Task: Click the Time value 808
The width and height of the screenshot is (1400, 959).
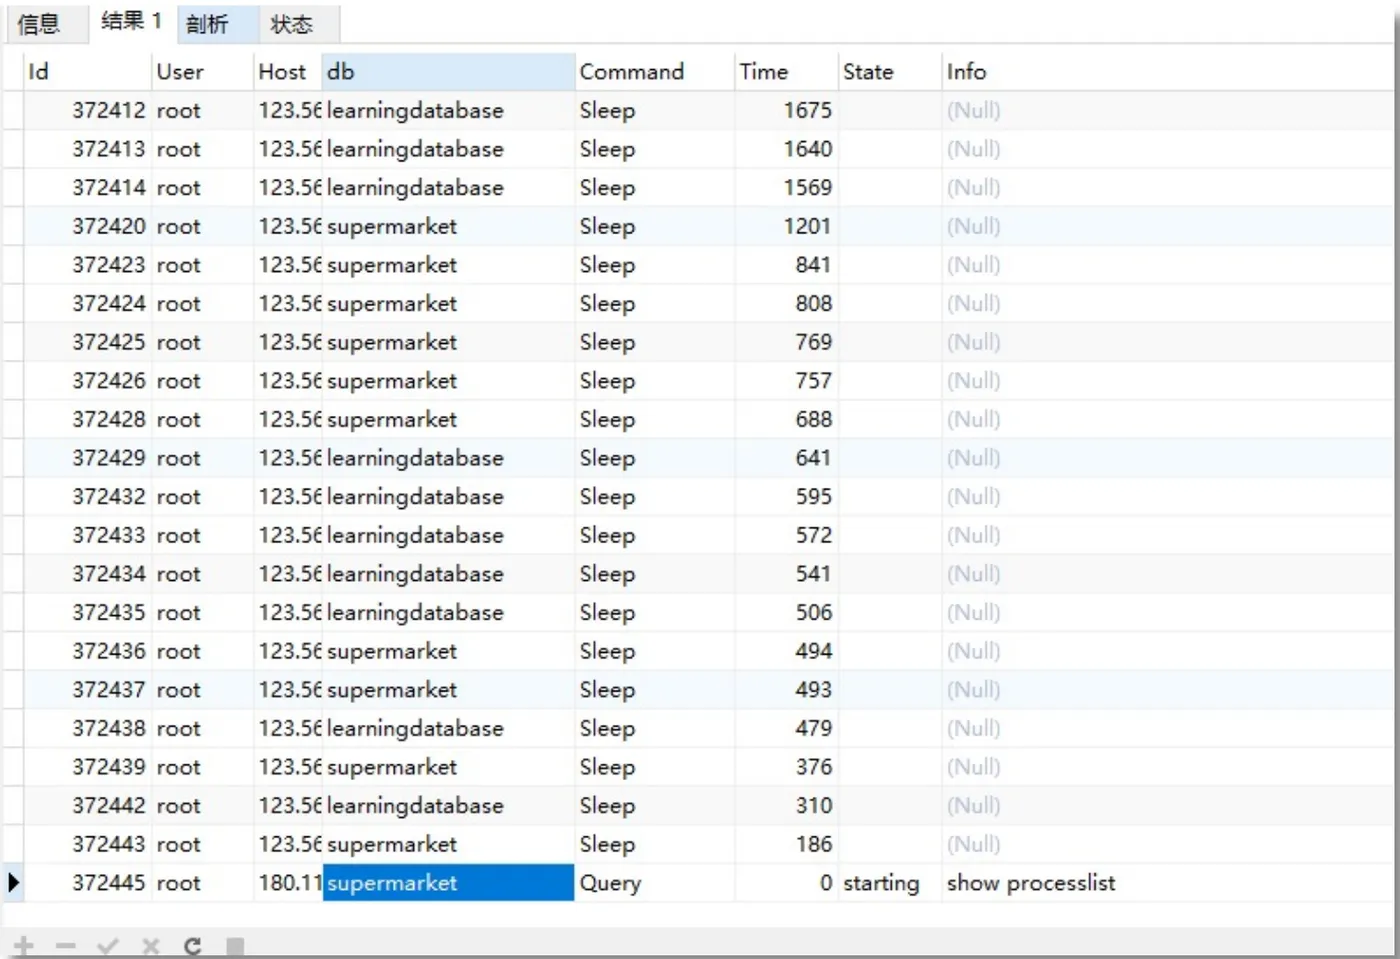Action: (813, 304)
